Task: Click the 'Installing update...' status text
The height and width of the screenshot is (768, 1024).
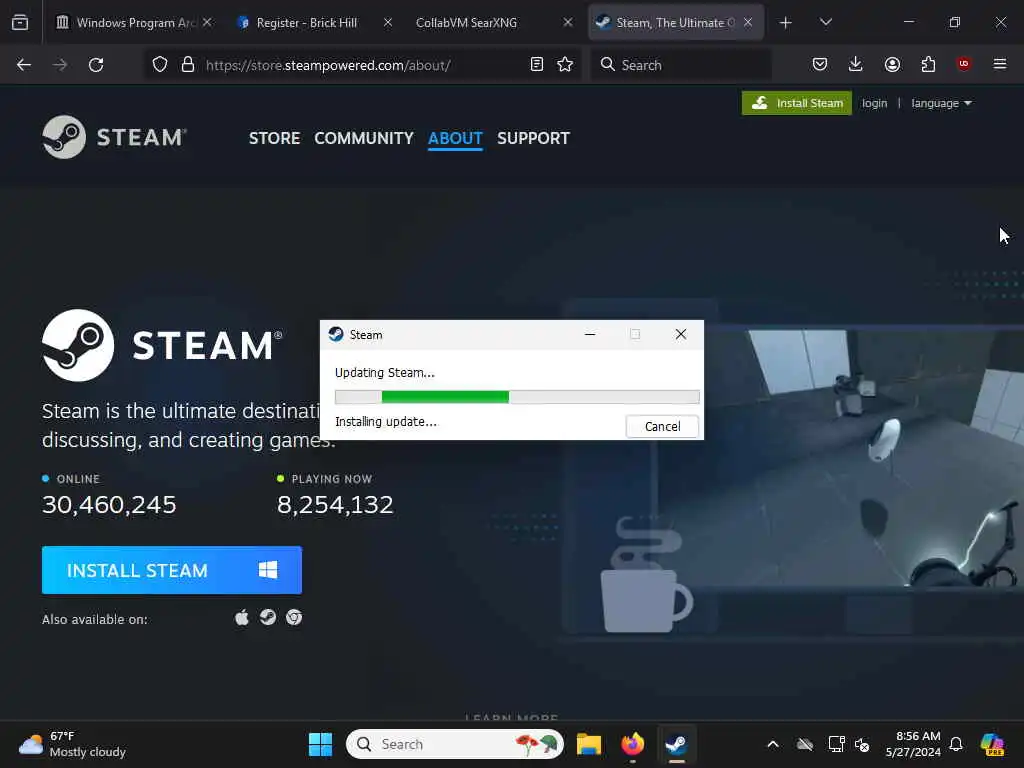Action: [x=386, y=421]
